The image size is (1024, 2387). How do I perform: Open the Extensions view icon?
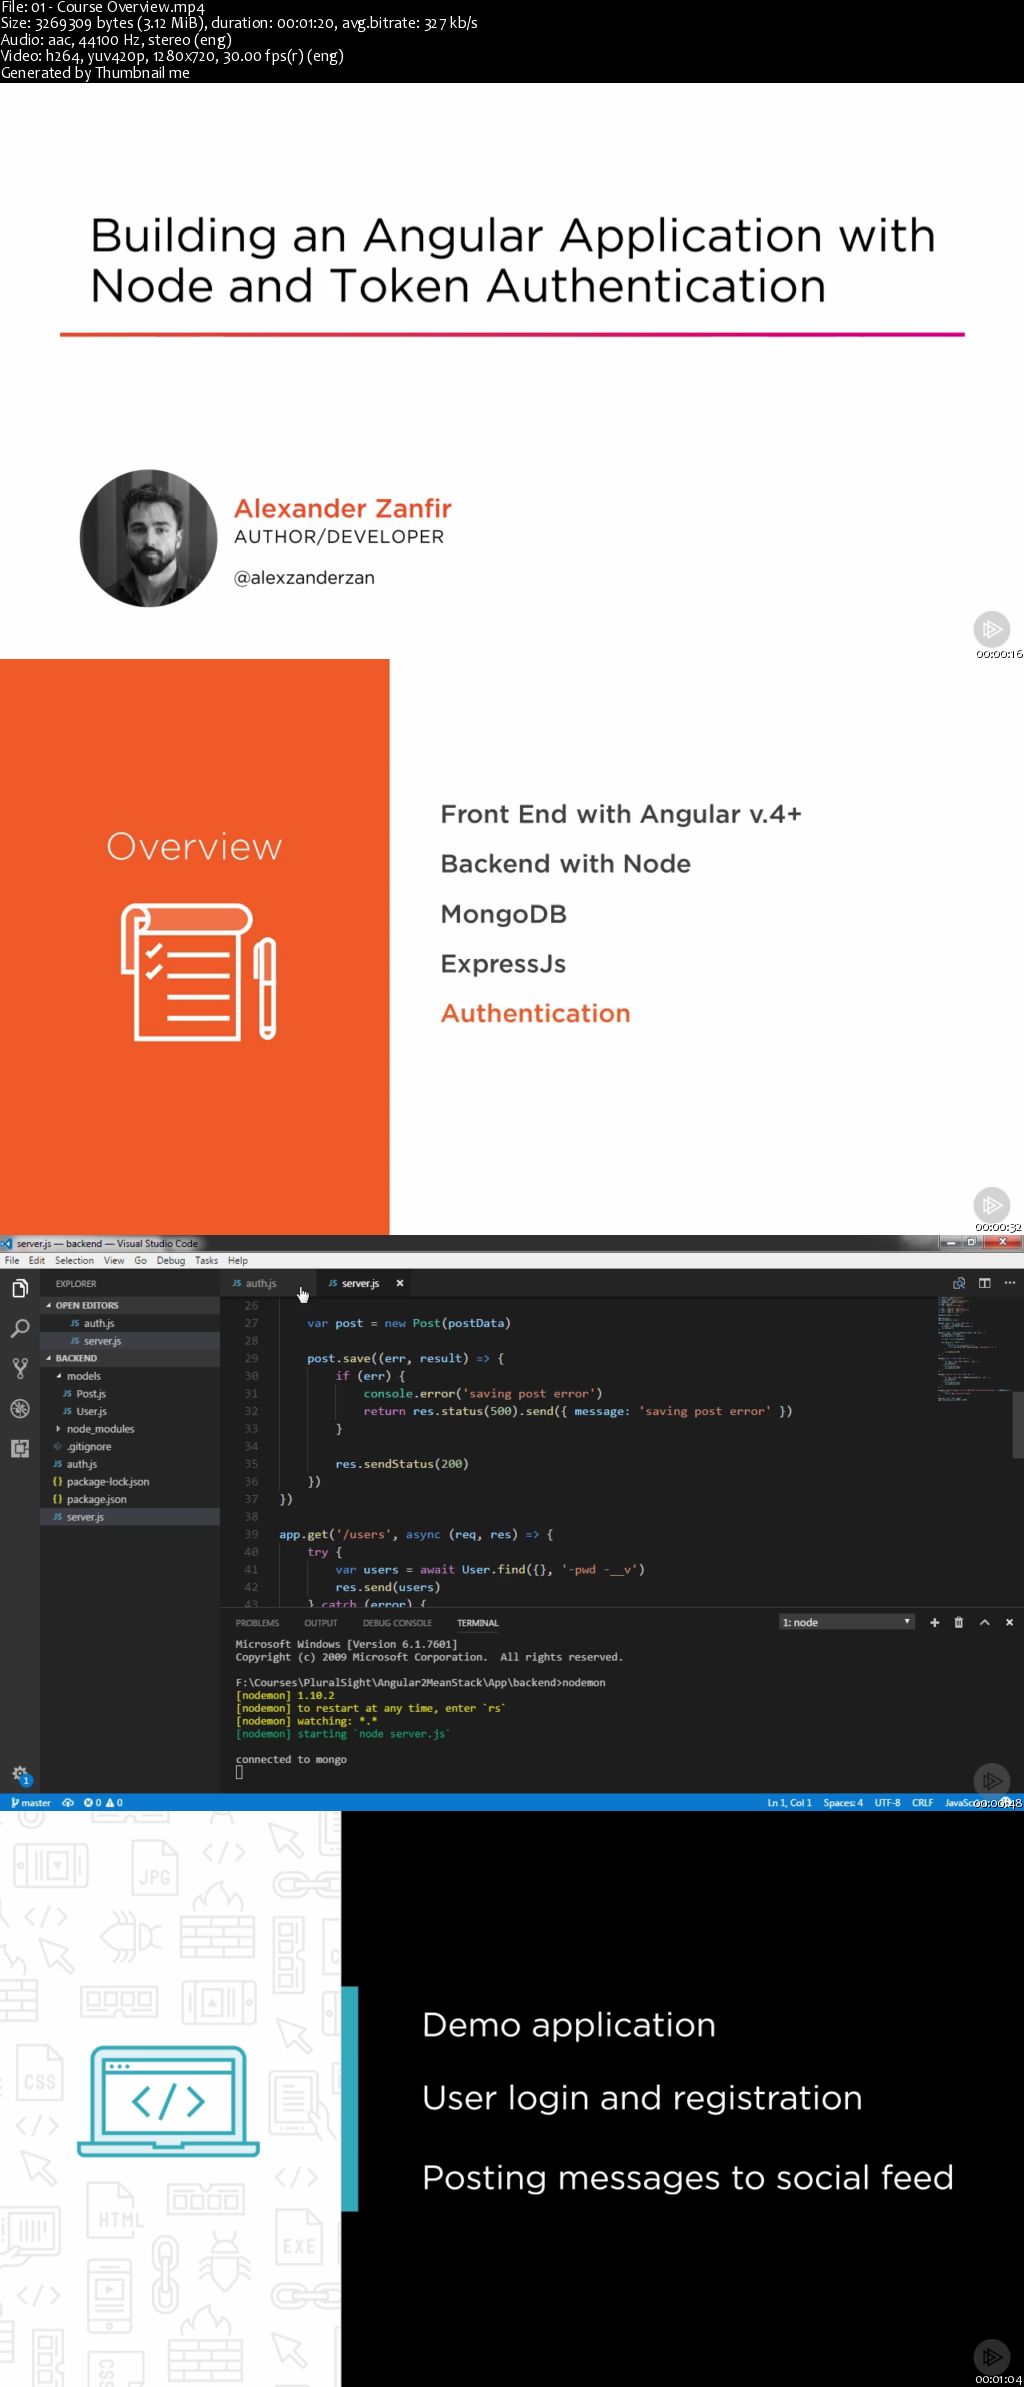tap(19, 1448)
